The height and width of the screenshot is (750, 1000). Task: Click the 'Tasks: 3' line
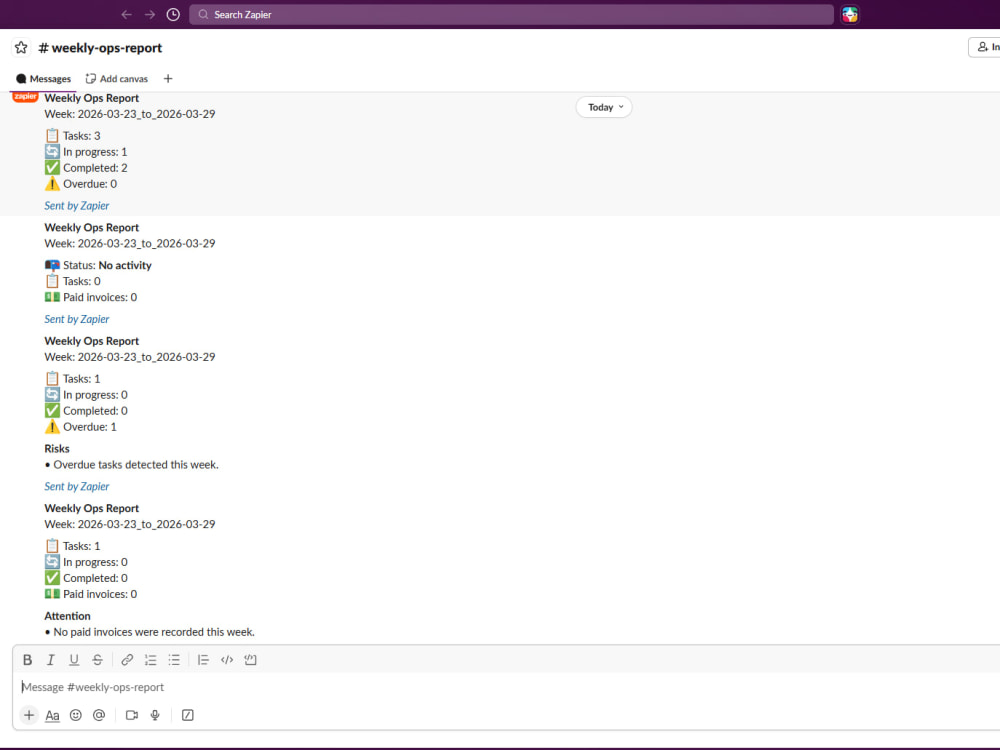pos(72,136)
